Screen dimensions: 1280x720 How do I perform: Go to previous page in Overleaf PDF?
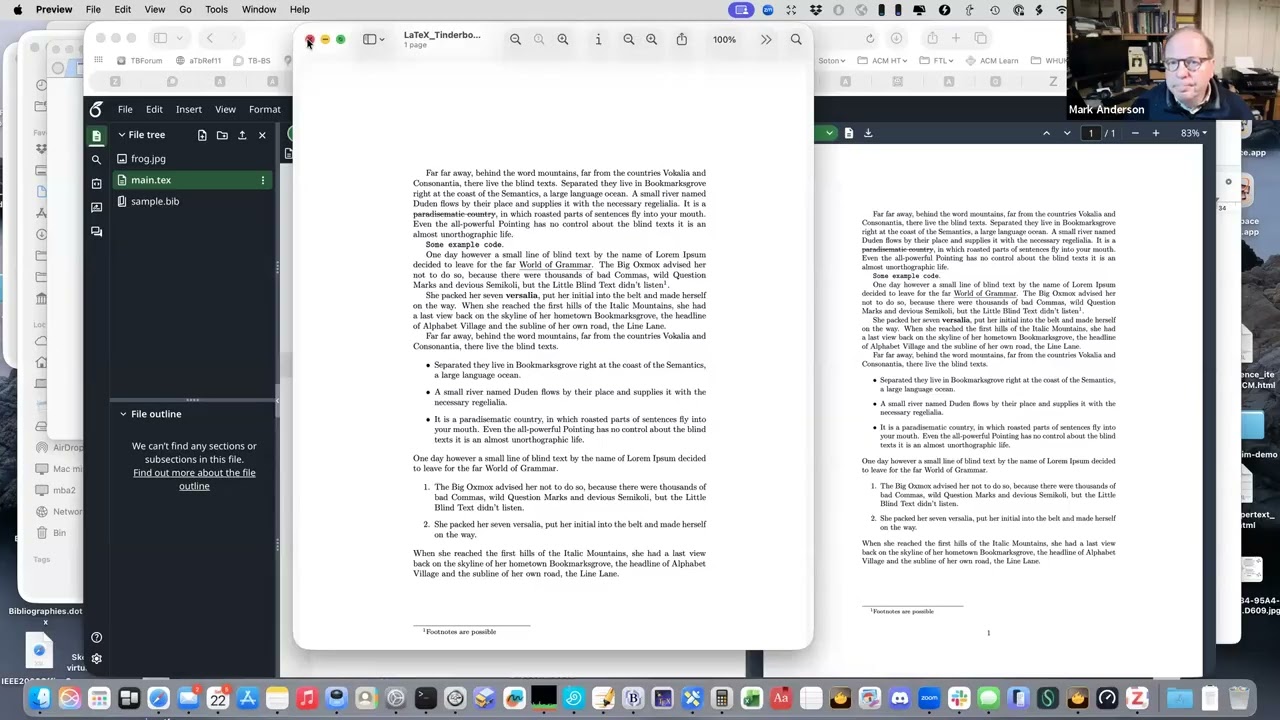tap(1046, 133)
